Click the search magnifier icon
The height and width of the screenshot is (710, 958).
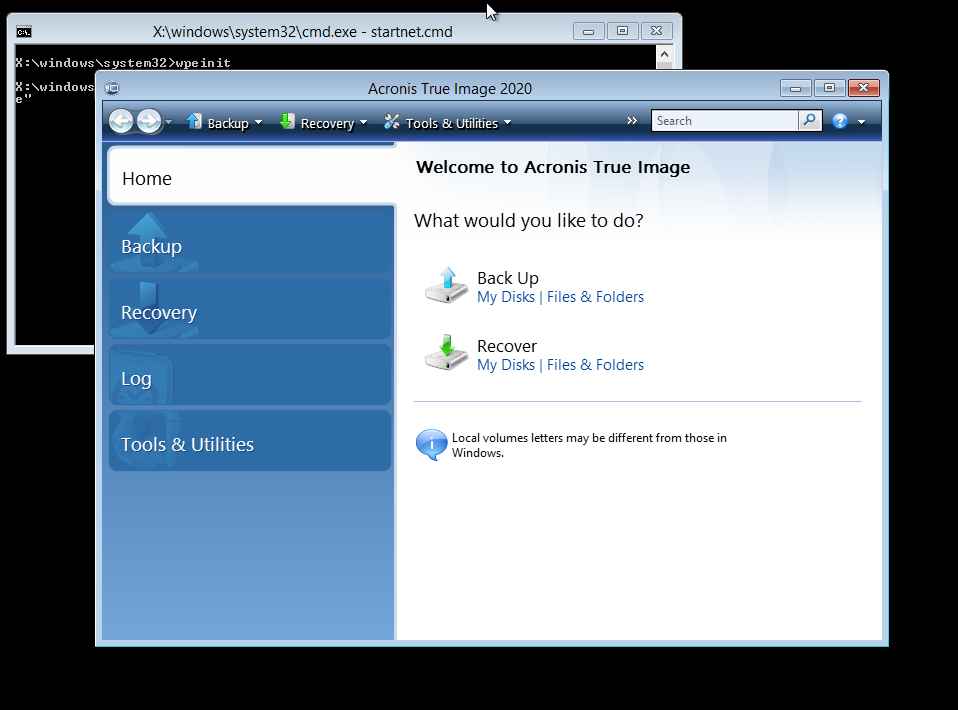pyautogui.click(x=810, y=121)
